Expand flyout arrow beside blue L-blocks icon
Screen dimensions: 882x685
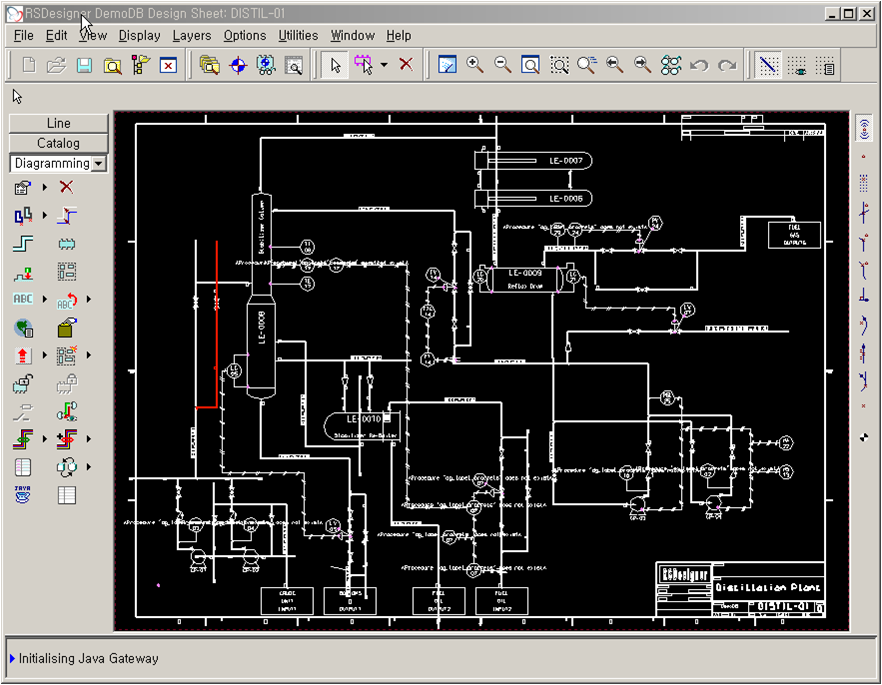[x=44, y=215]
